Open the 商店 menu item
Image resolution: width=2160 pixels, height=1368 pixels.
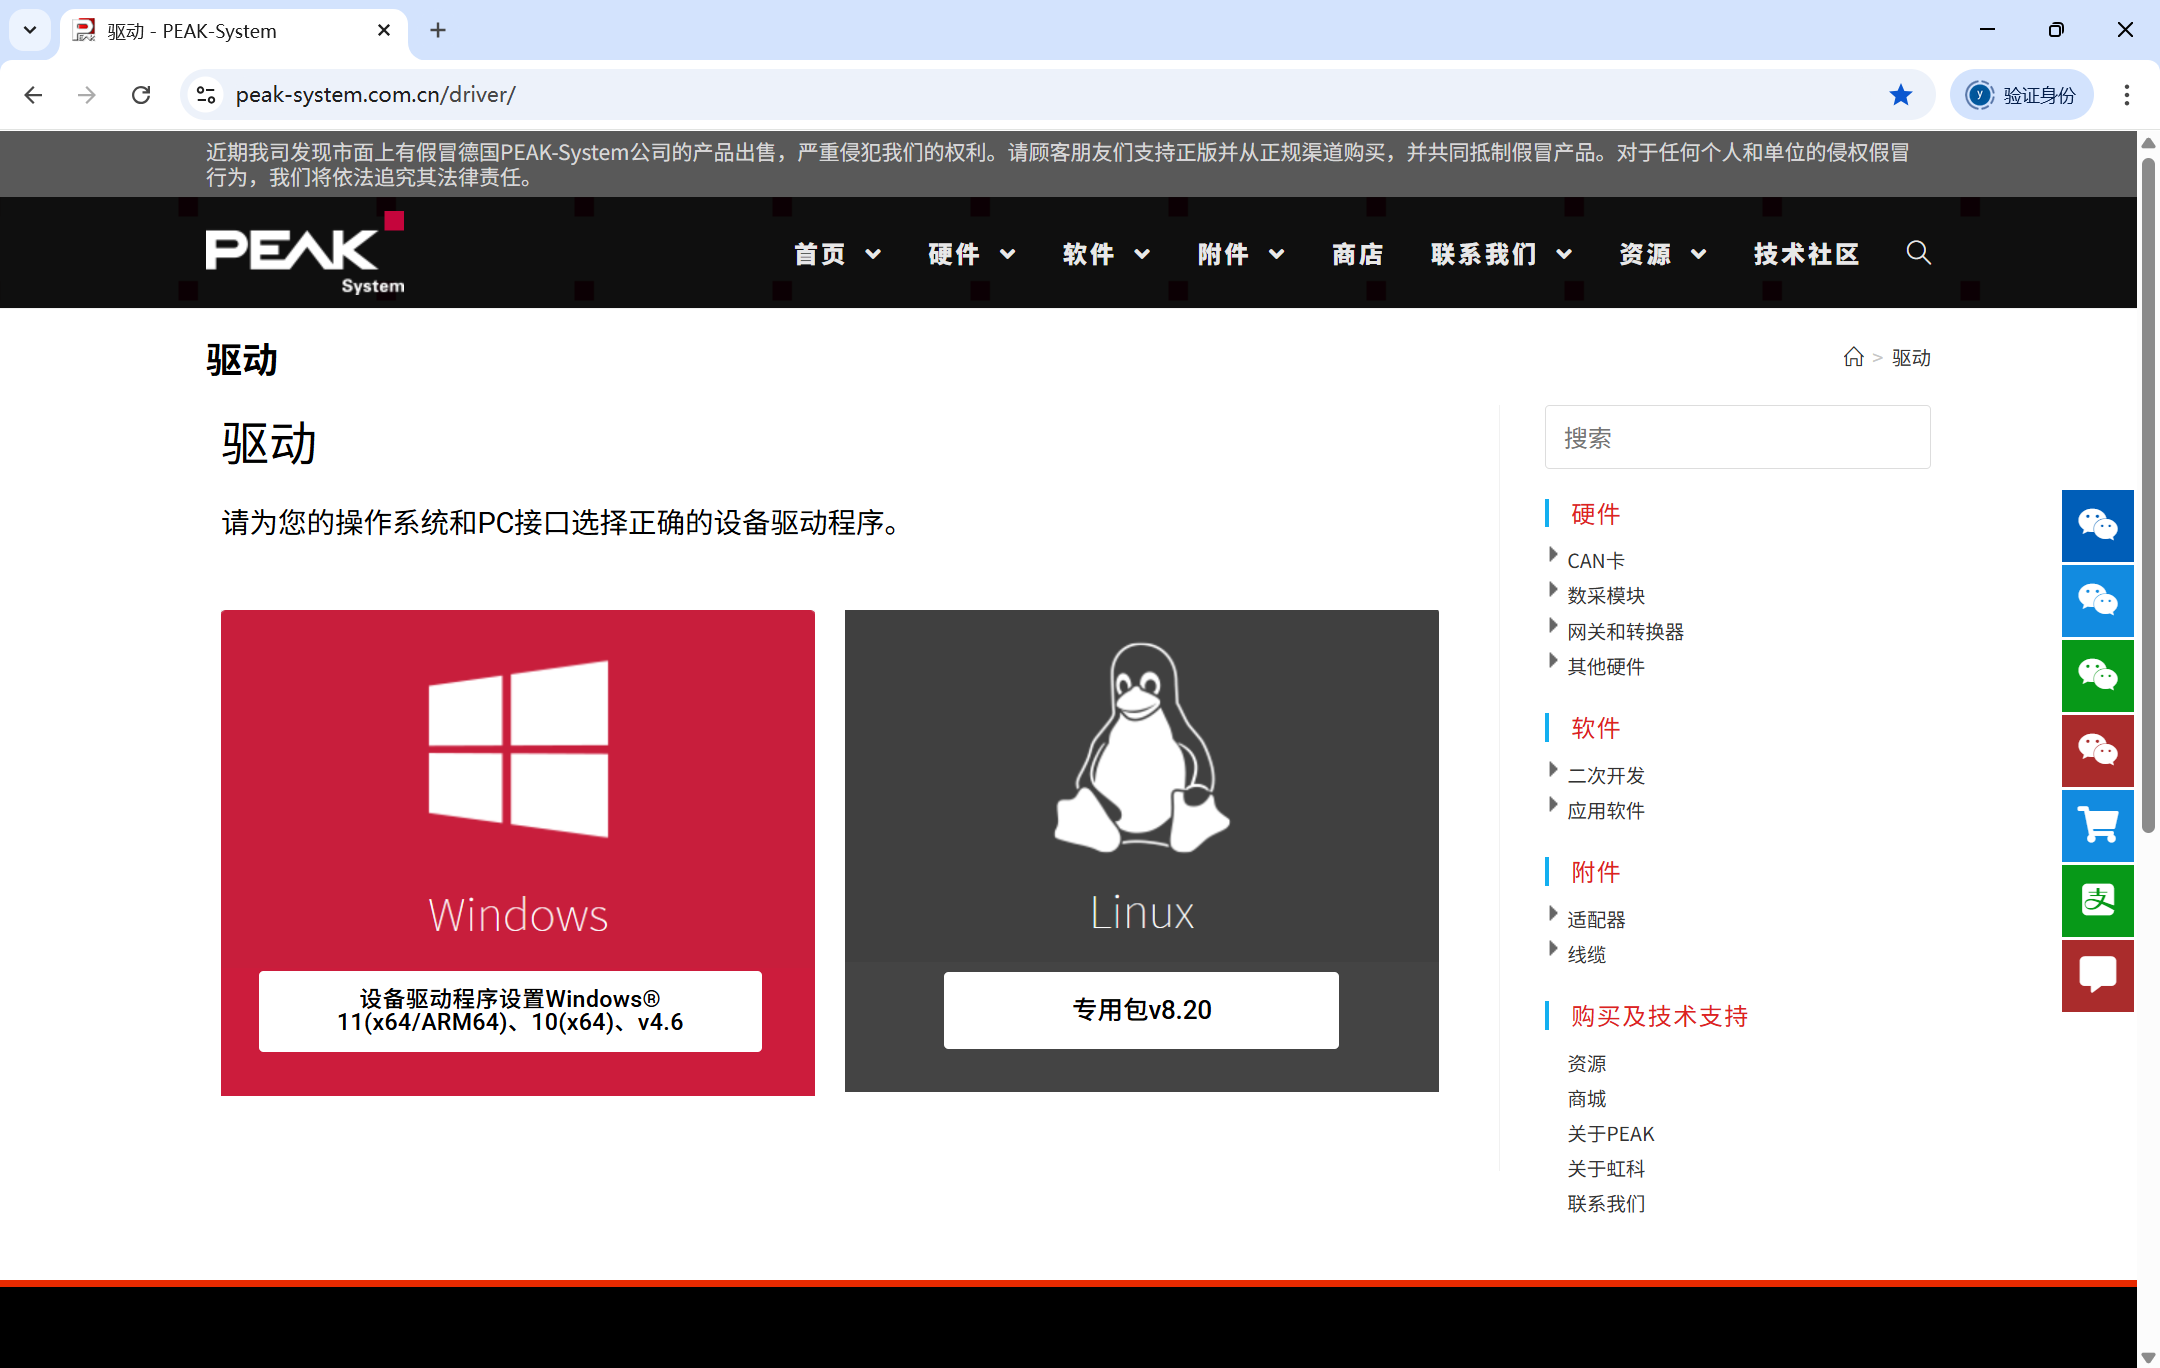coord(1357,254)
